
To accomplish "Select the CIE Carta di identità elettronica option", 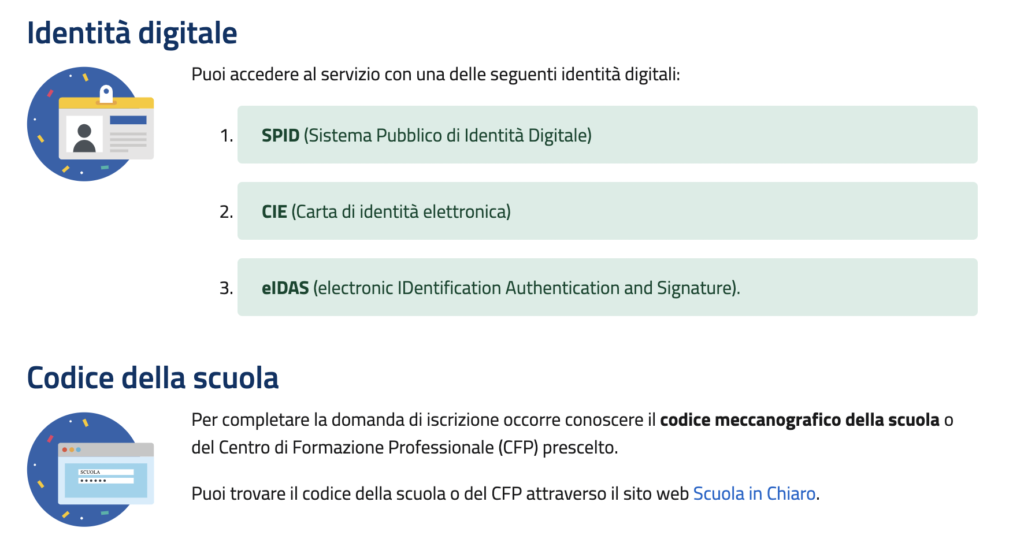I will (x=607, y=211).
